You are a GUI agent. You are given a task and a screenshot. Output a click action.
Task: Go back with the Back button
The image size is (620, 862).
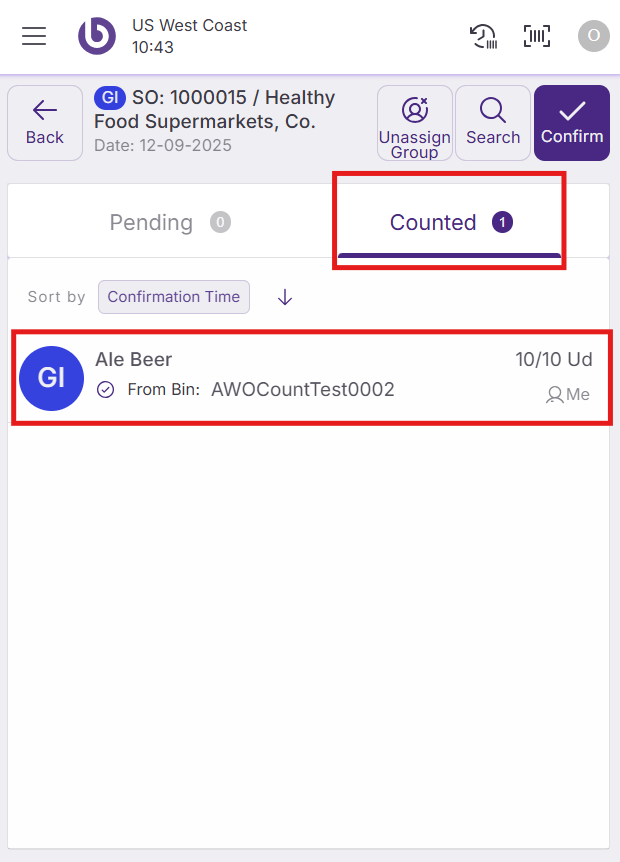45,123
